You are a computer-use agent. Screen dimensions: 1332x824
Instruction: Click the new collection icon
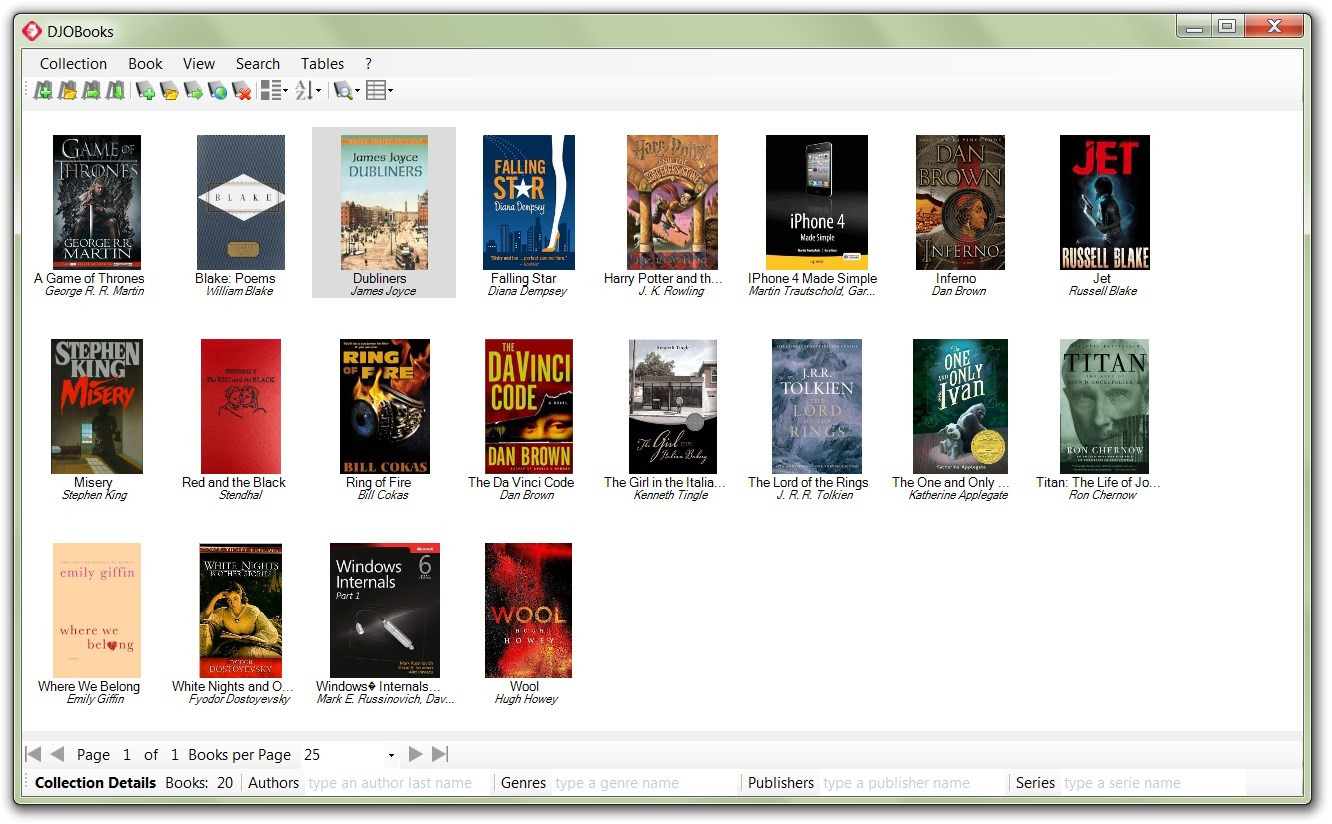(x=43, y=91)
